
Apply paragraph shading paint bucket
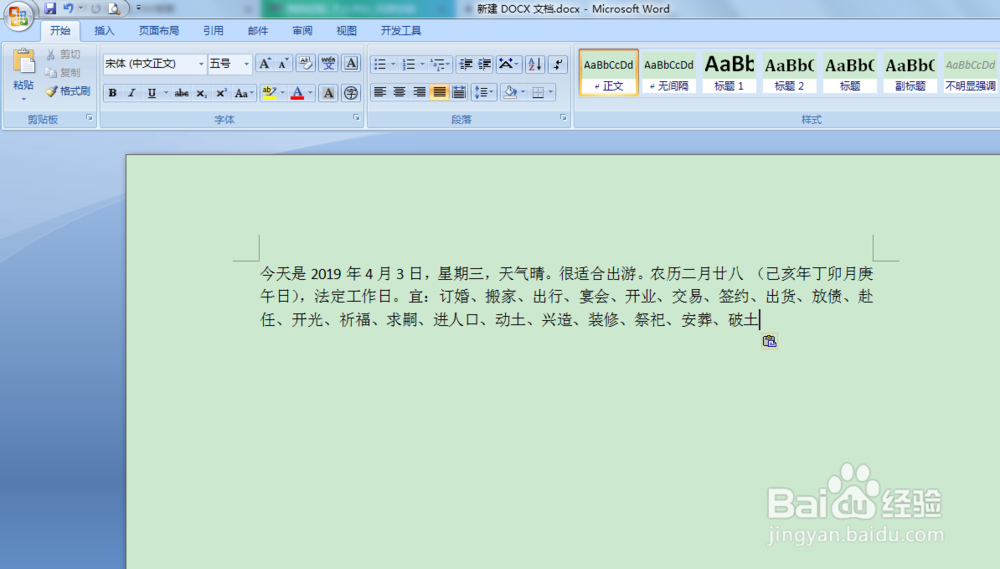point(510,92)
